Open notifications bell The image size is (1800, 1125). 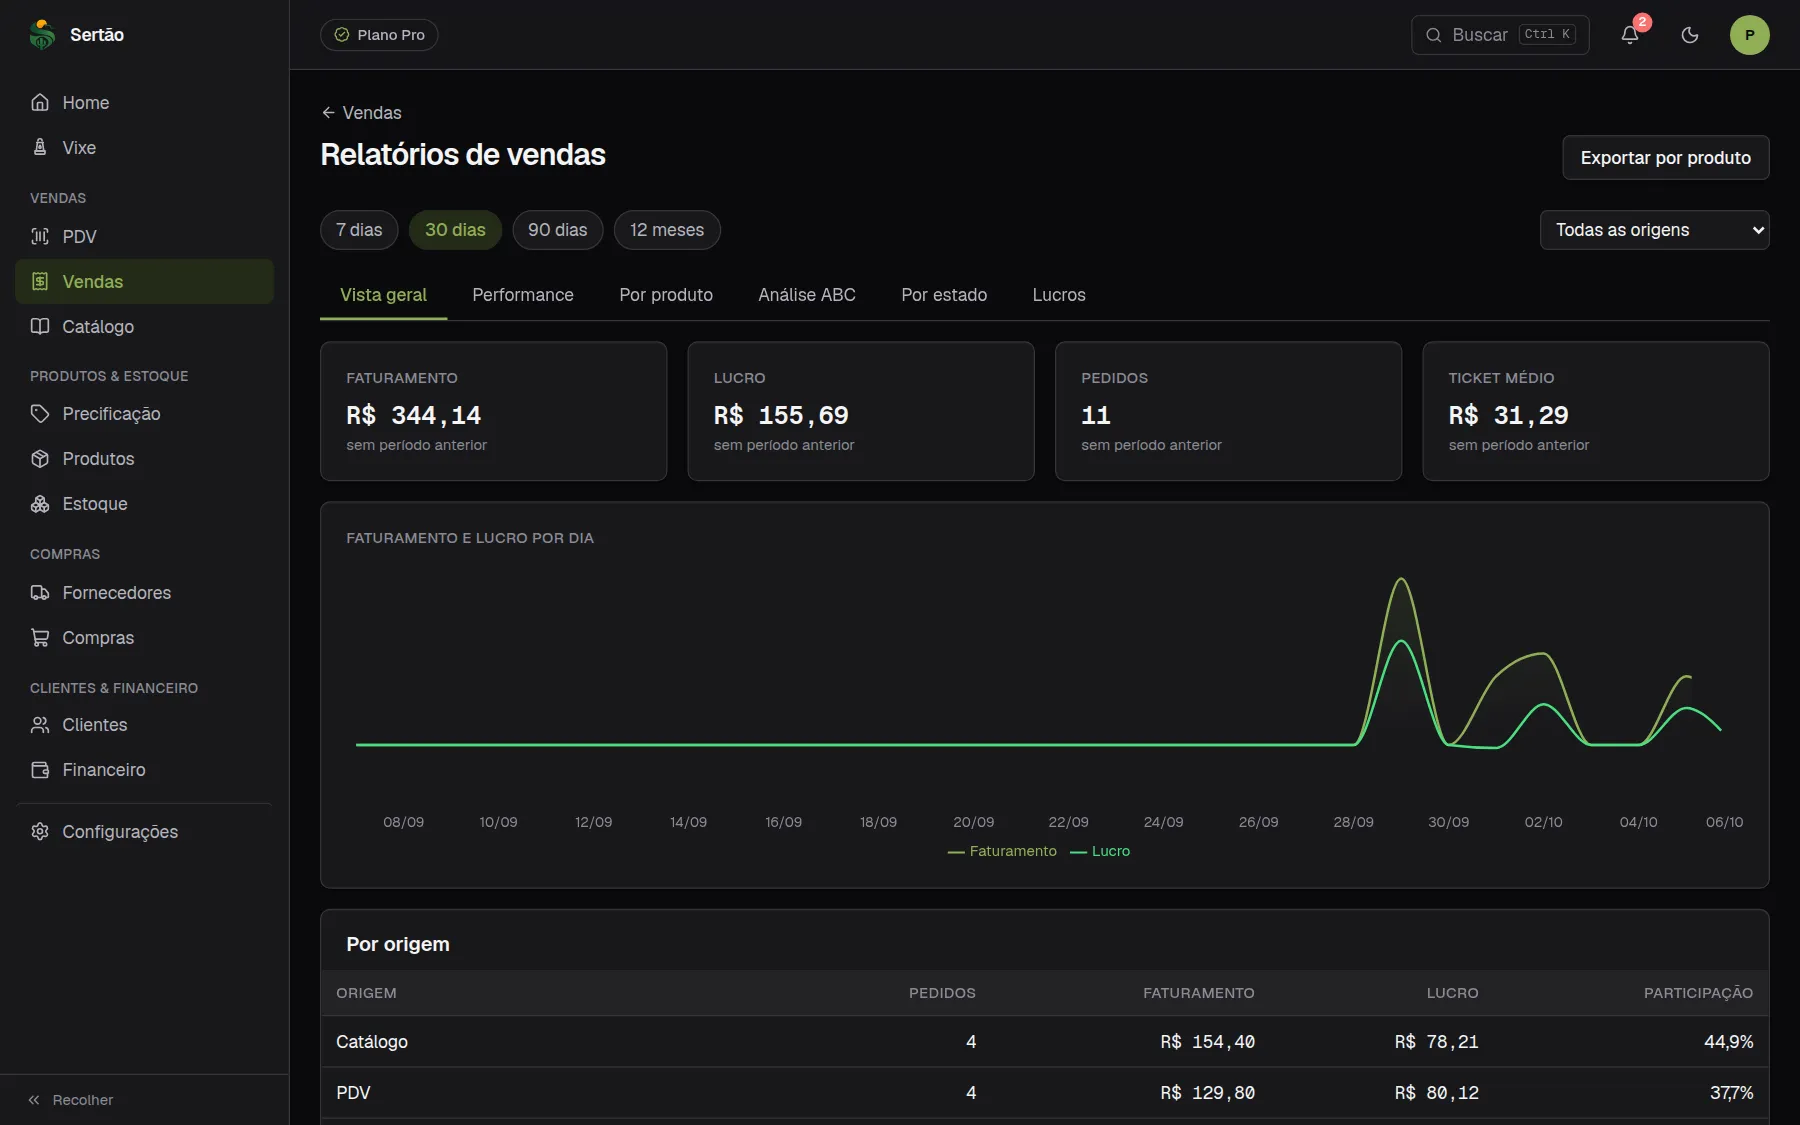click(1630, 35)
